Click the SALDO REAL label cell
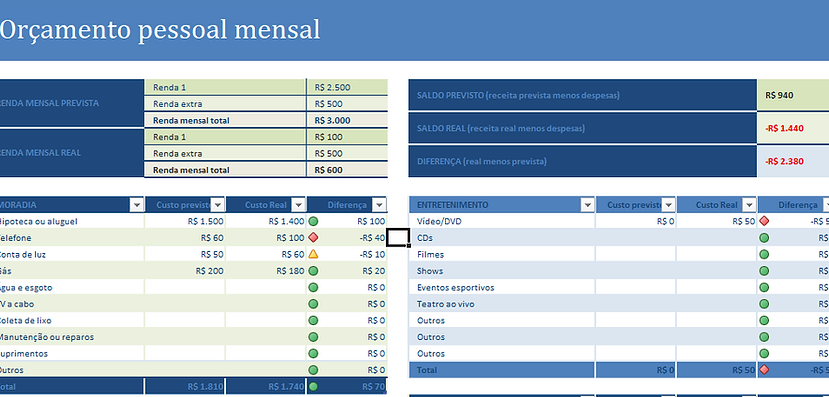Screen dimensions: 829x397 coord(583,128)
